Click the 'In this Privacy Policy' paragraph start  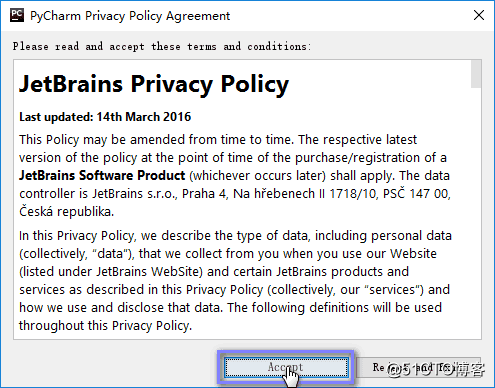click(77, 236)
